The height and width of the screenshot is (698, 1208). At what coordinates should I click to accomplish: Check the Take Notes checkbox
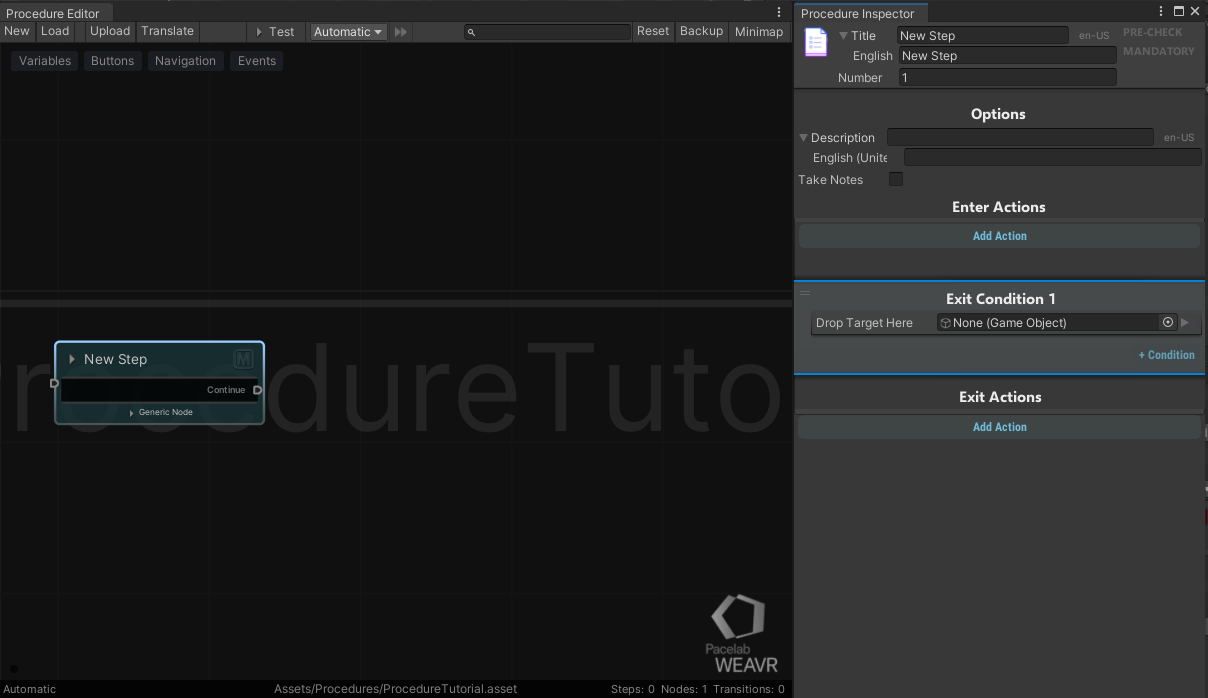896,179
